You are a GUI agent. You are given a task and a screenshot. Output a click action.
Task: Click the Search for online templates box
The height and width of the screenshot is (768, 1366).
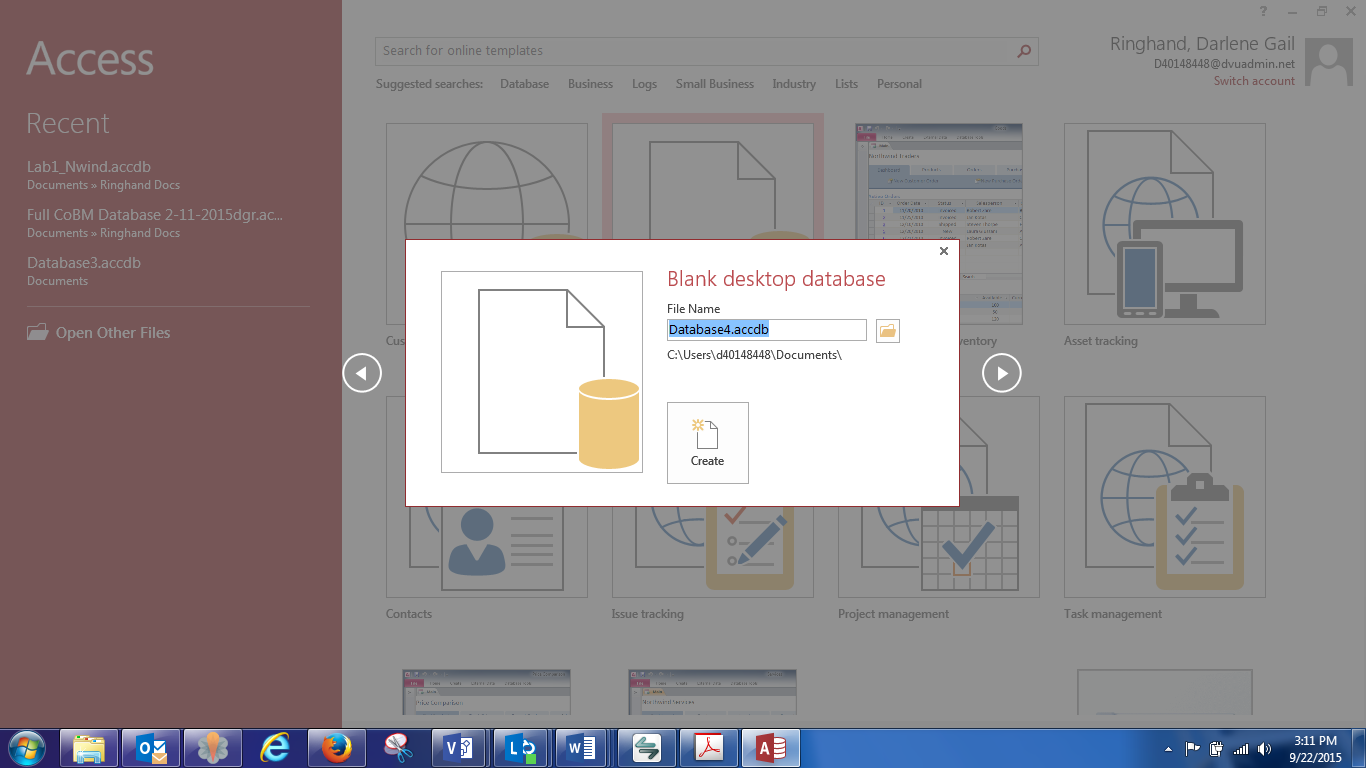[695, 51]
